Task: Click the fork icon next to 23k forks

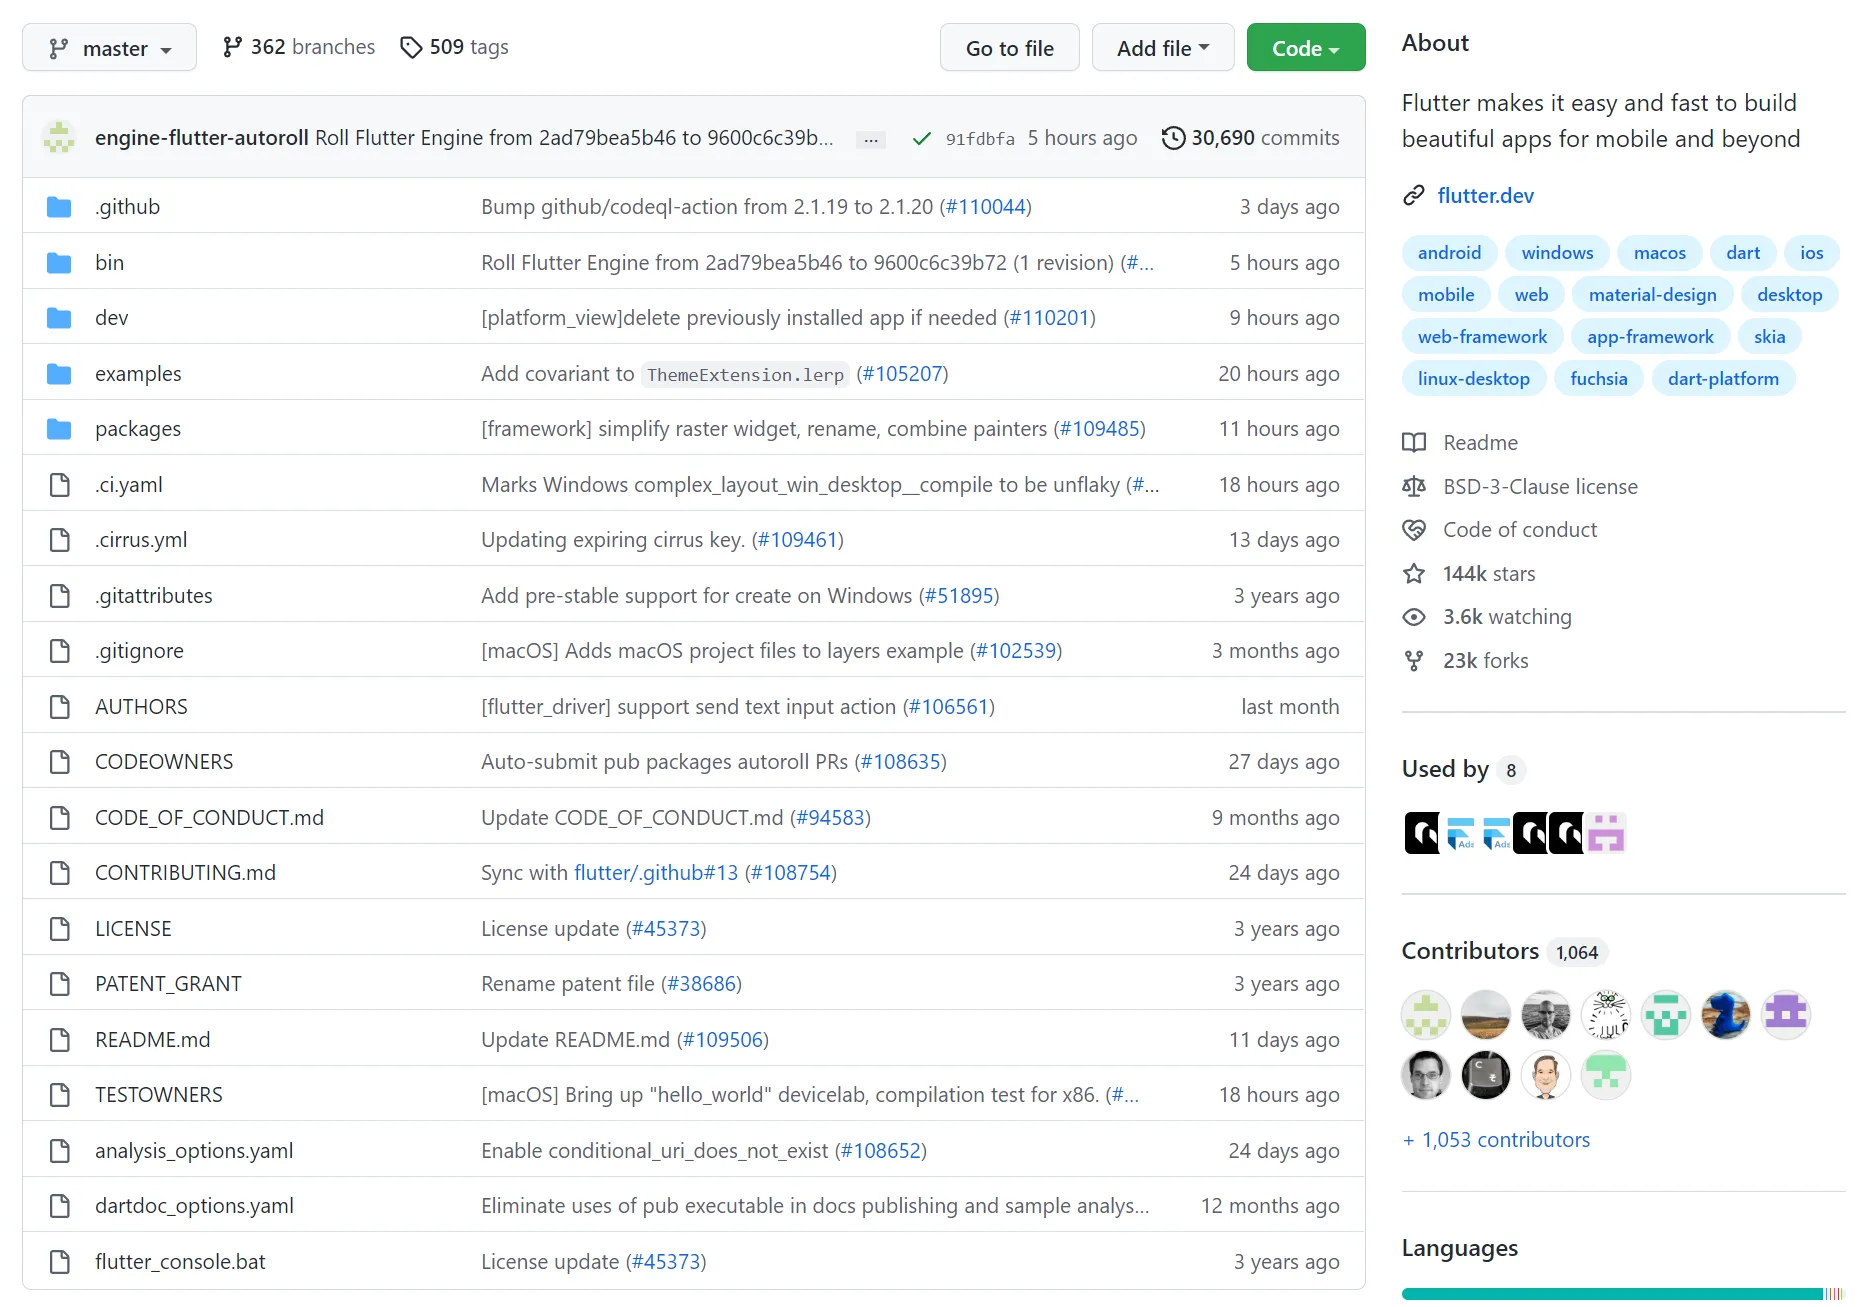Action: tap(1414, 661)
